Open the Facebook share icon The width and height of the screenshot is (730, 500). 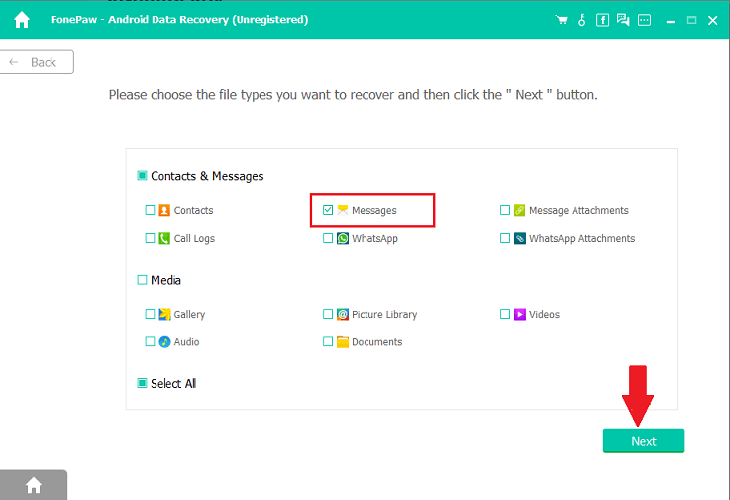[x=602, y=20]
